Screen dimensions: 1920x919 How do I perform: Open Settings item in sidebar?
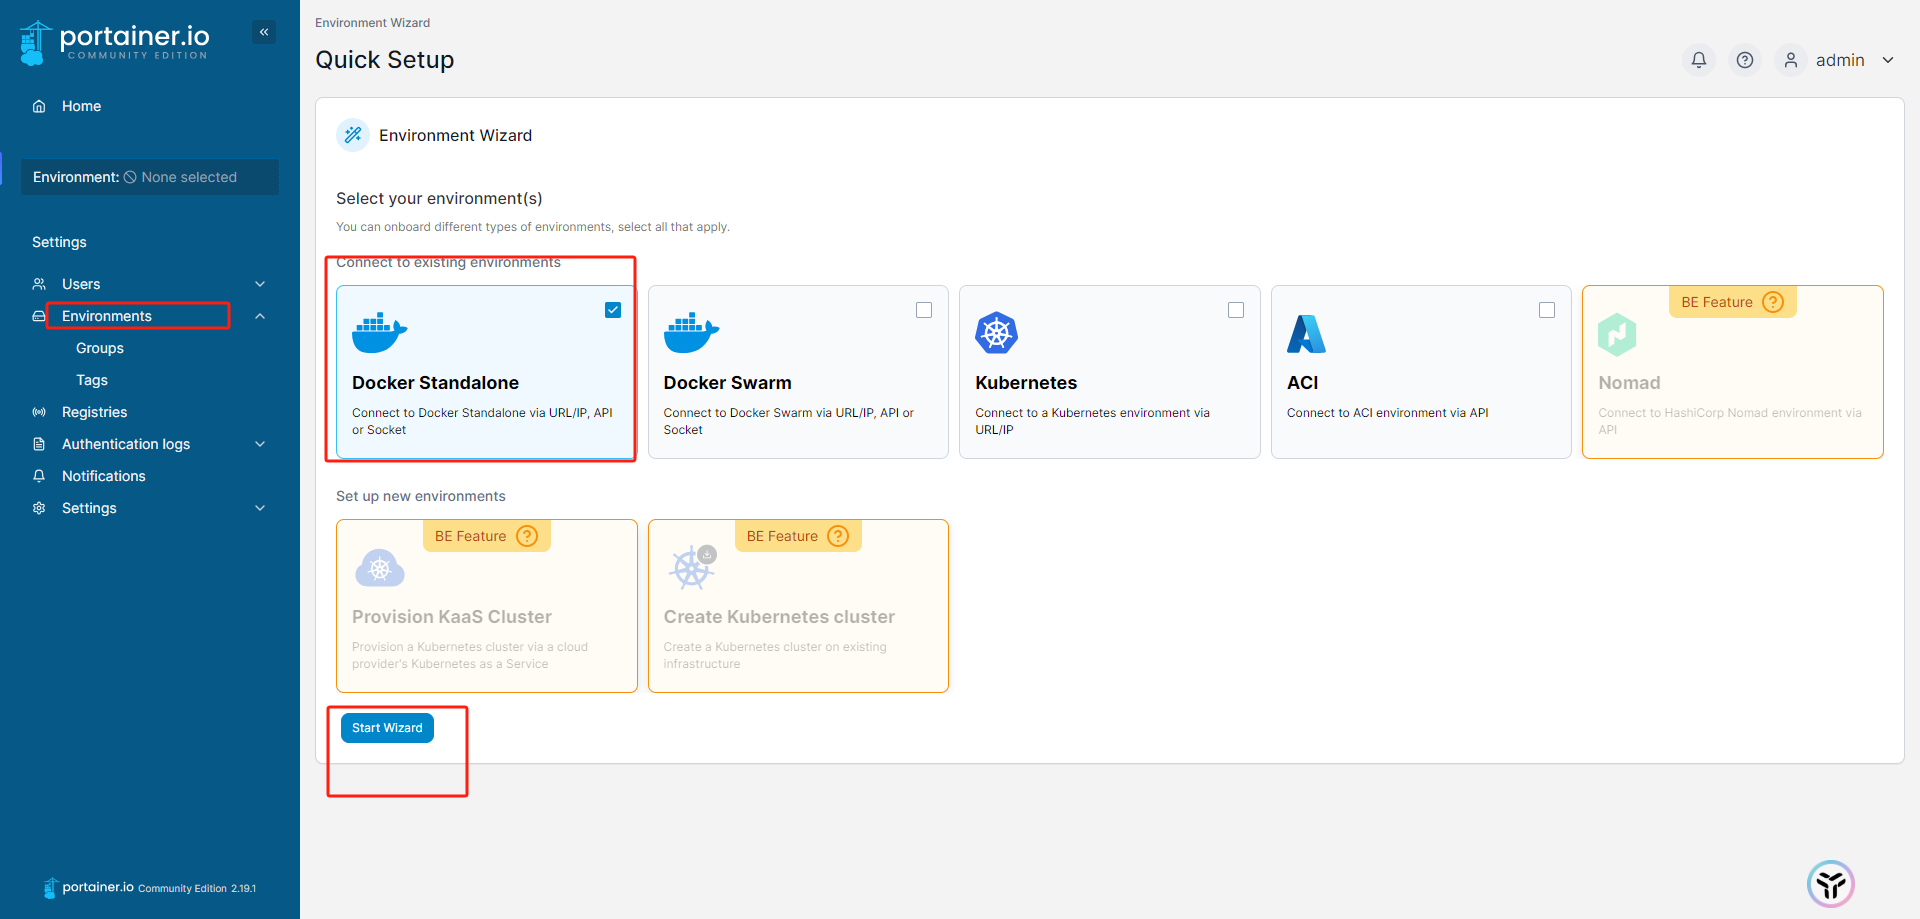pyautogui.click(x=89, y=508)
